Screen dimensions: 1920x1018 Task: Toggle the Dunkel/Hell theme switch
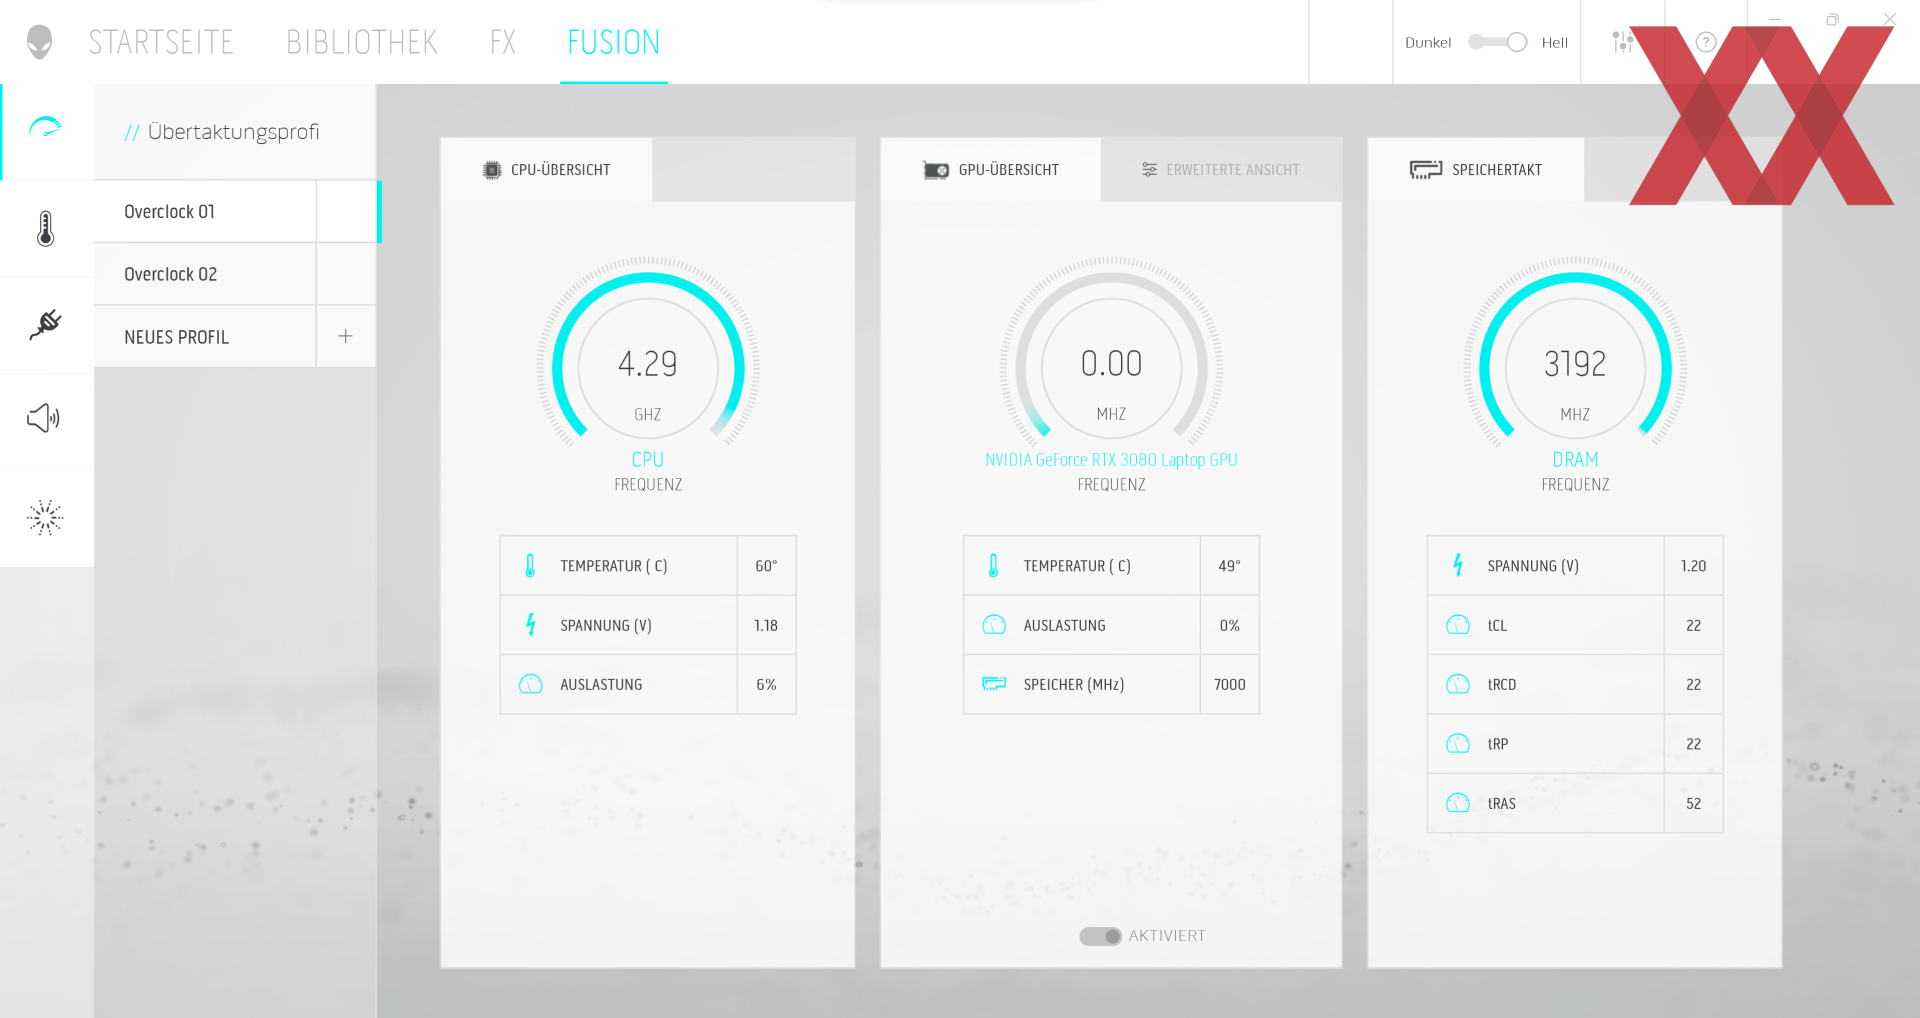(1497, 42)
